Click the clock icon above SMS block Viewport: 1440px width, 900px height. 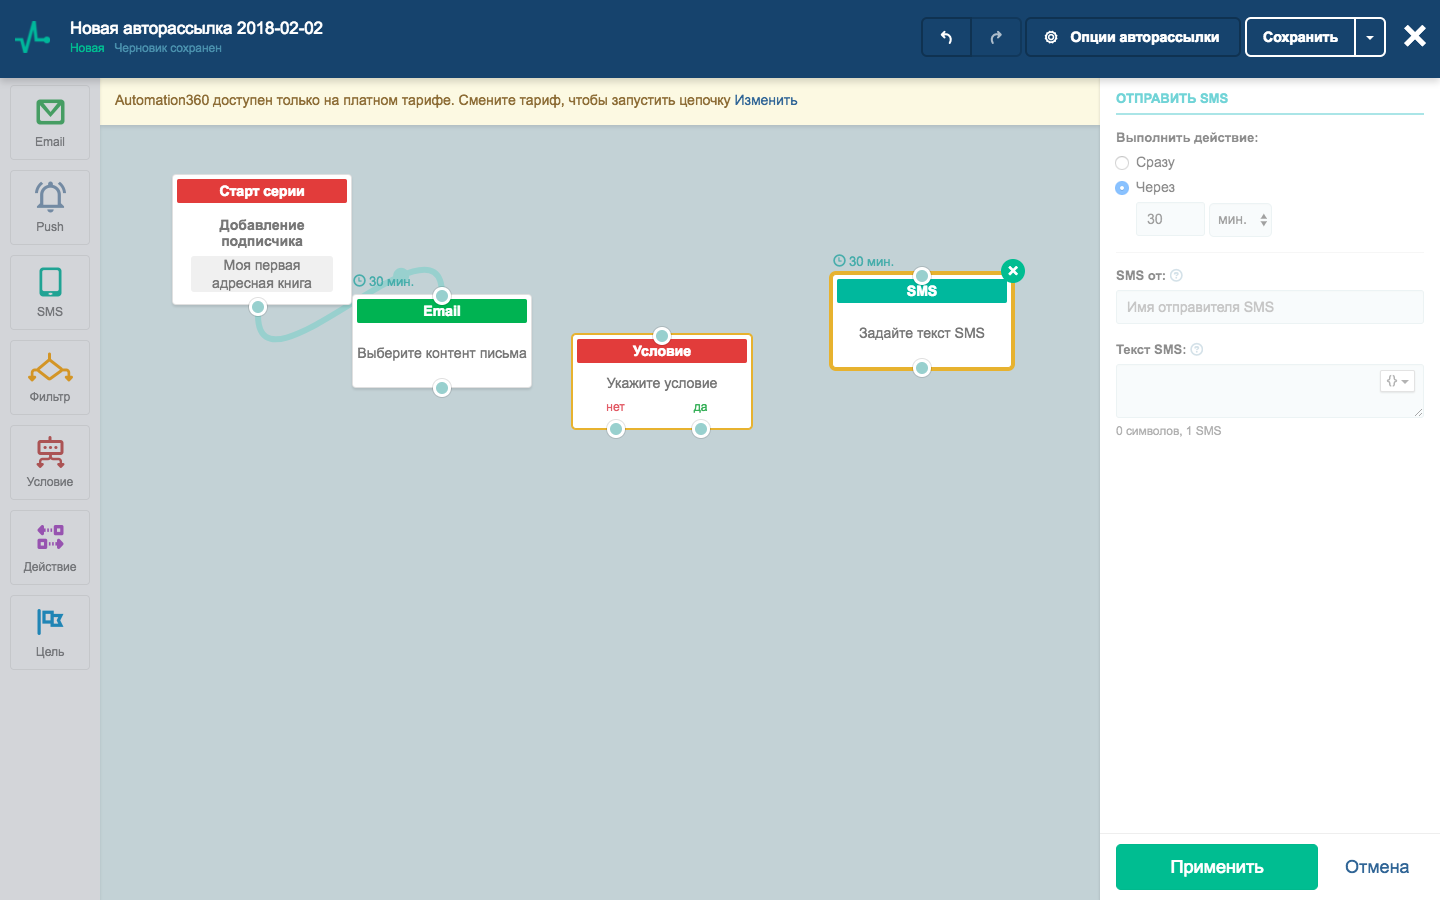pyautogui.click(x=840, y=261)
